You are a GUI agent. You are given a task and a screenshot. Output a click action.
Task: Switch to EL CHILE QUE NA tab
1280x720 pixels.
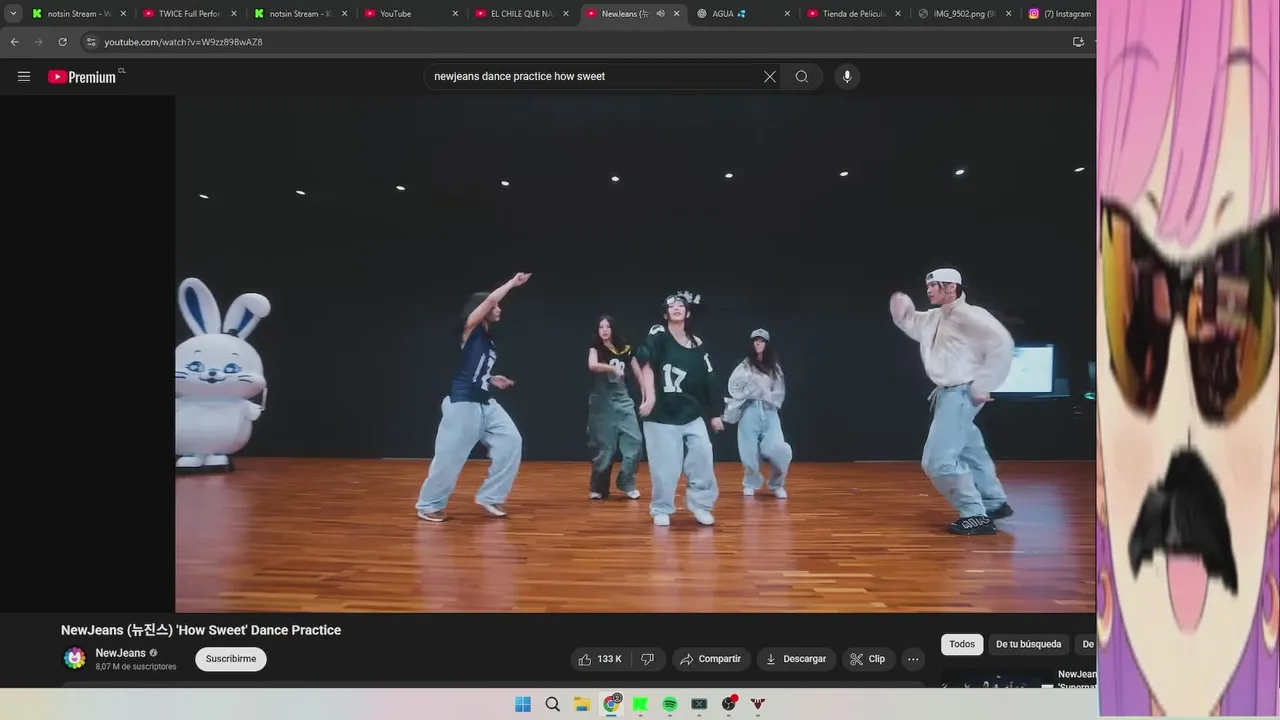[x=521, y=14]
